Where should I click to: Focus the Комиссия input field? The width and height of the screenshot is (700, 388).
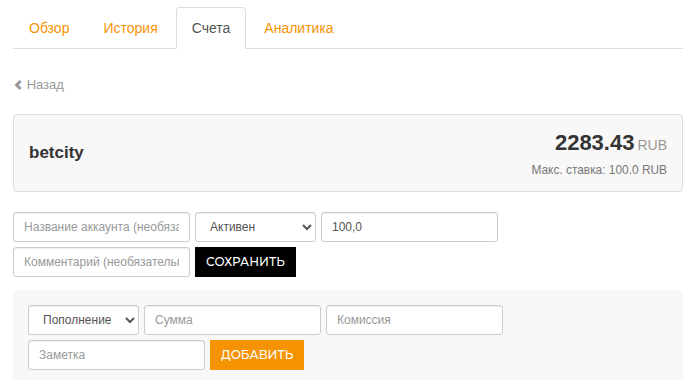[414, 320]
